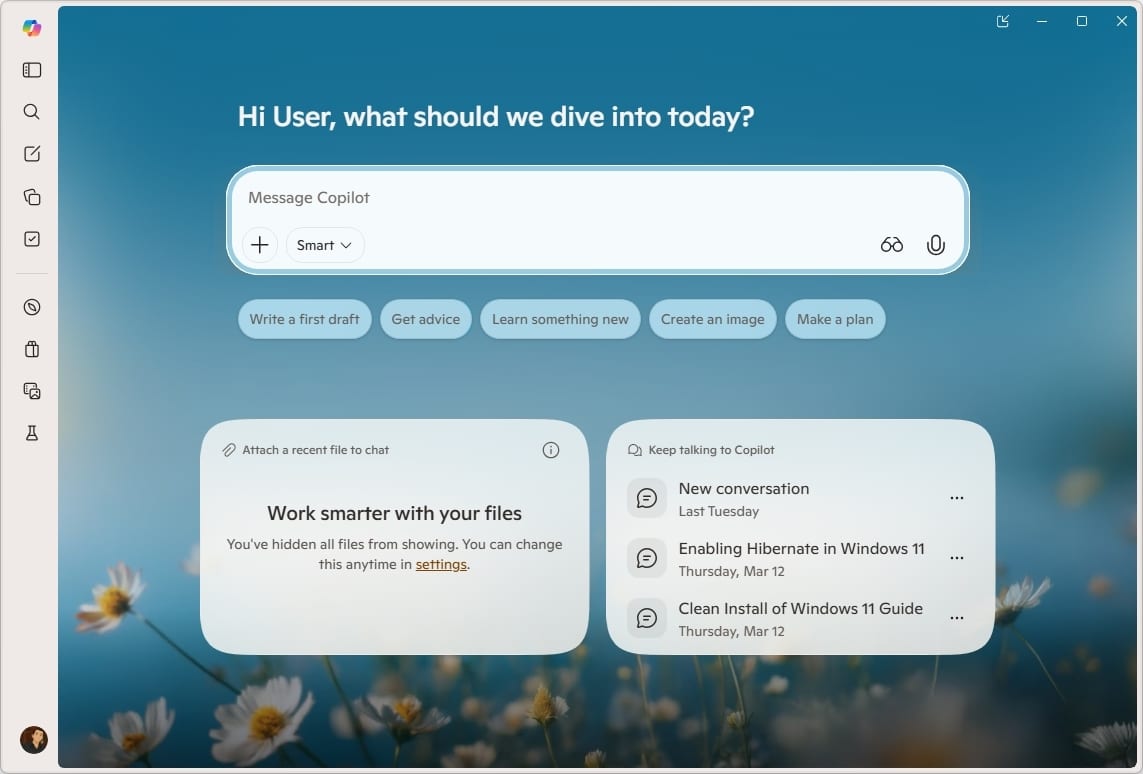
Task: Open the Pages stacked-squares icon
Action: pos(32,197)
